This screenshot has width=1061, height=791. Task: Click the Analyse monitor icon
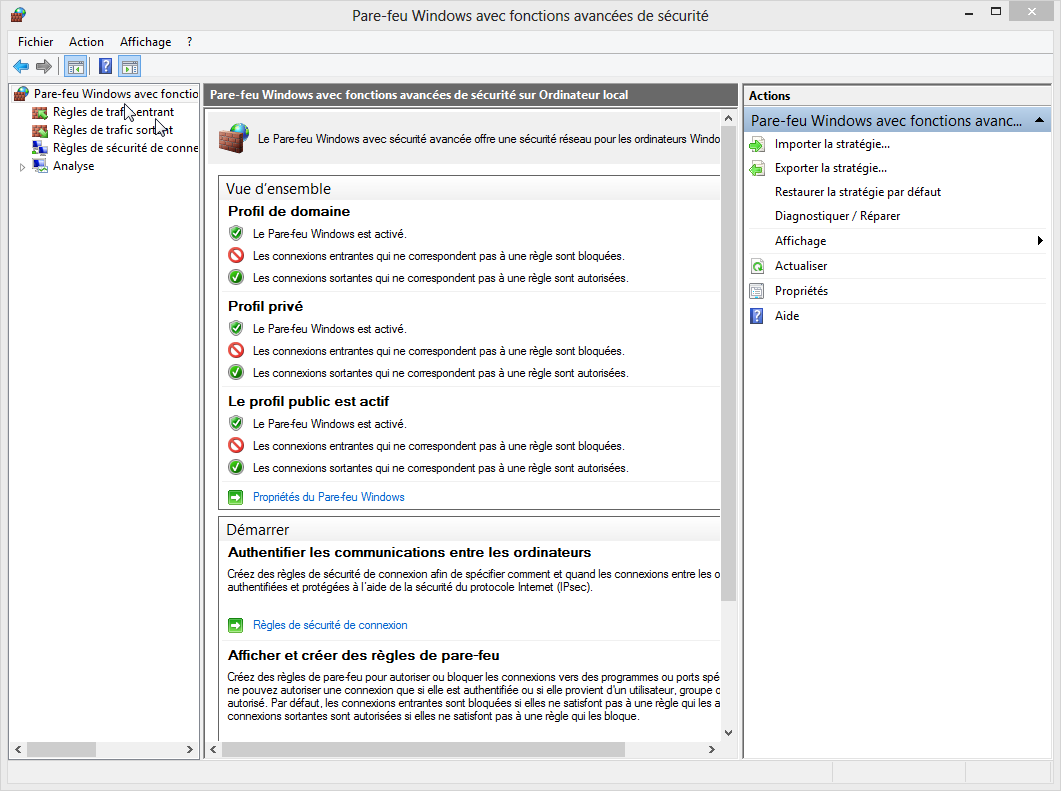coord(40,166)
